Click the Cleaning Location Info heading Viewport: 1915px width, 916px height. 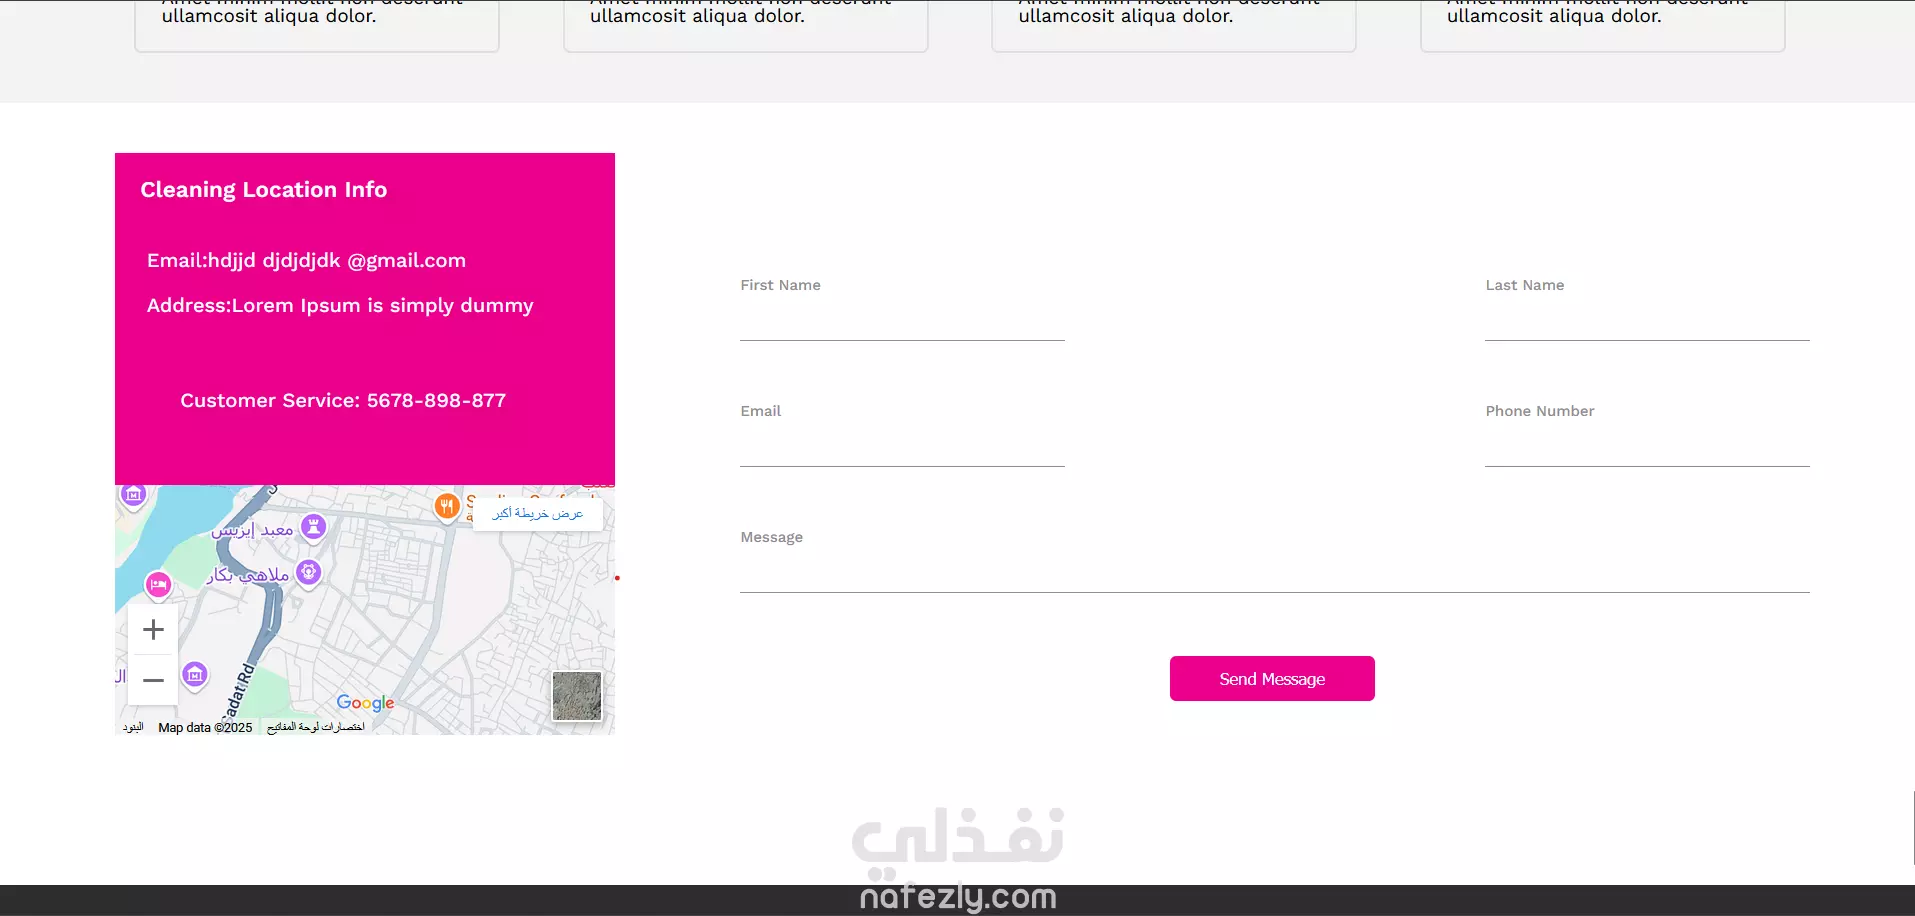point(264,190)
